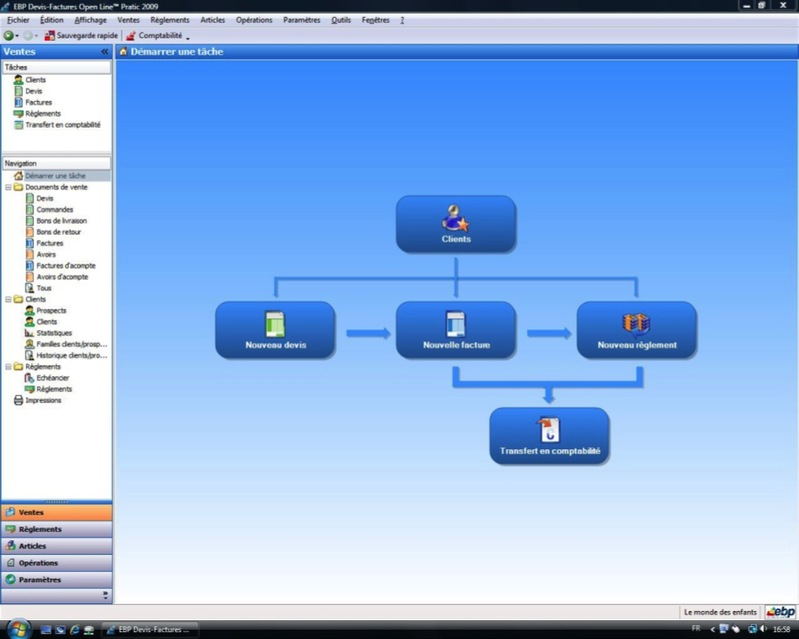Image resolution: width=799 pixels, height=639 pixels.
Task: Click Windows Start orb
Action: (18, 629)
